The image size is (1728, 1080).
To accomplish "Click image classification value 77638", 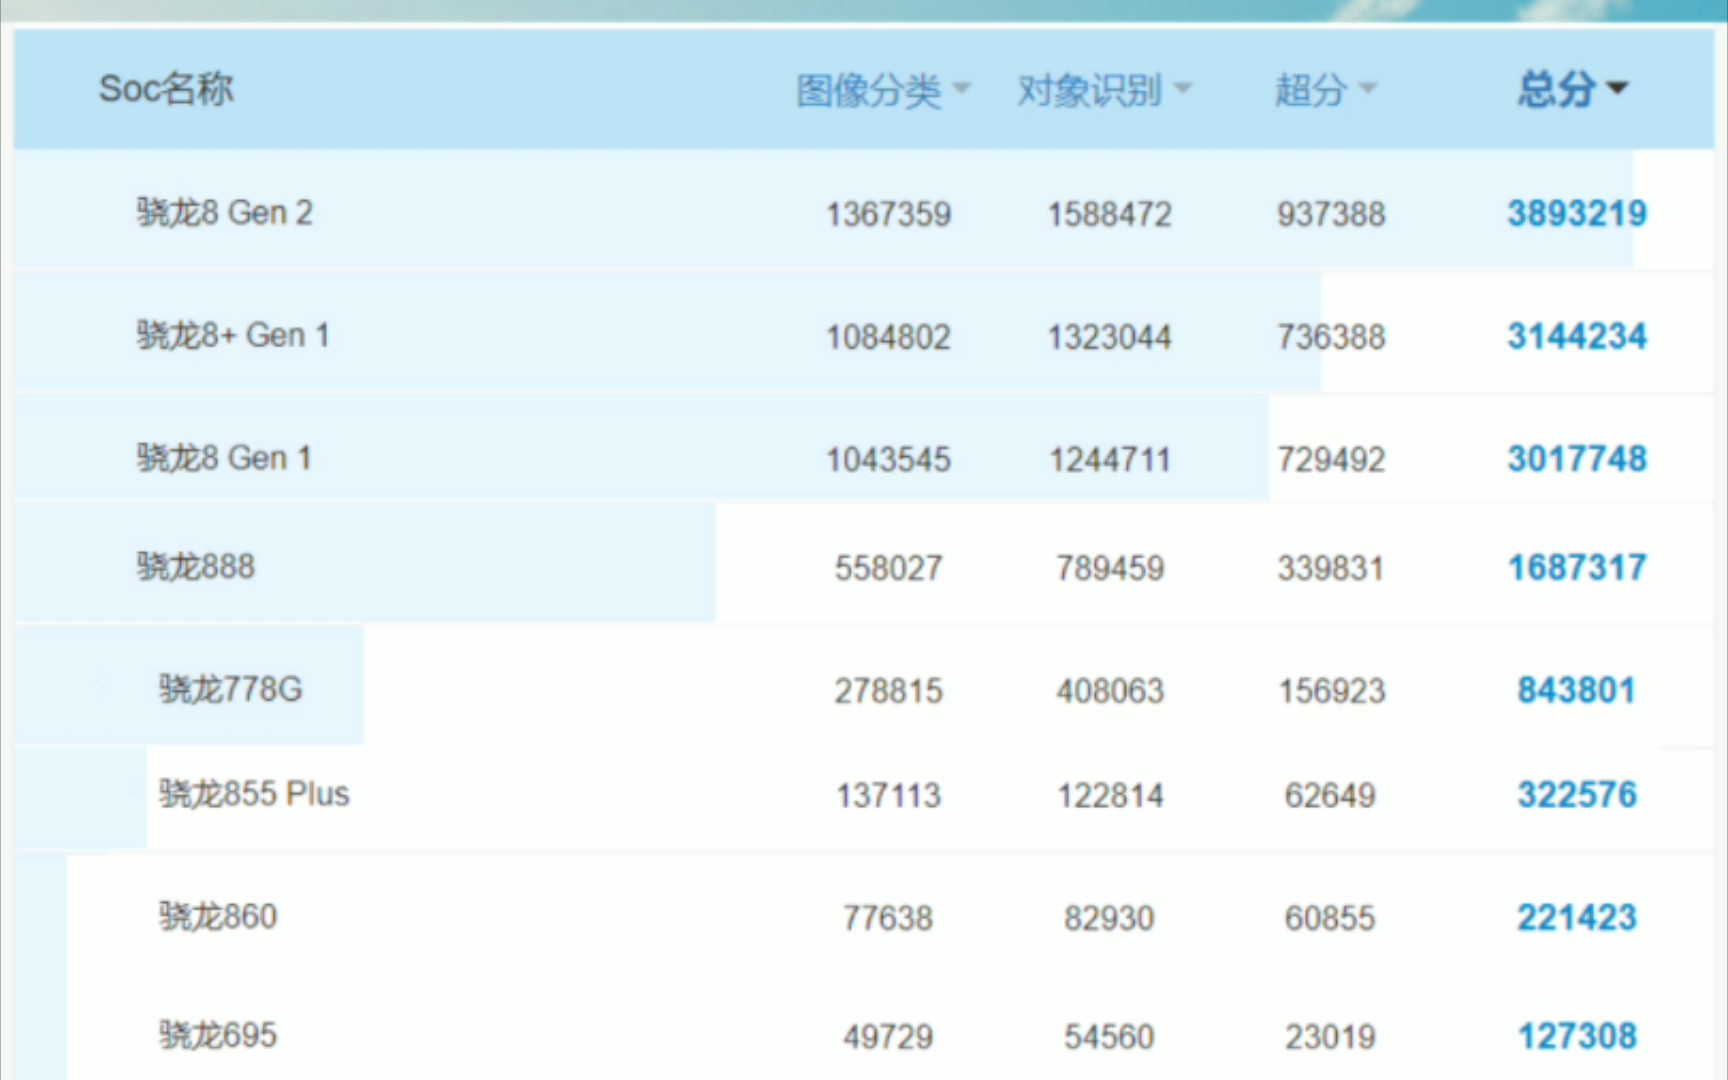I will coord(888,918).
